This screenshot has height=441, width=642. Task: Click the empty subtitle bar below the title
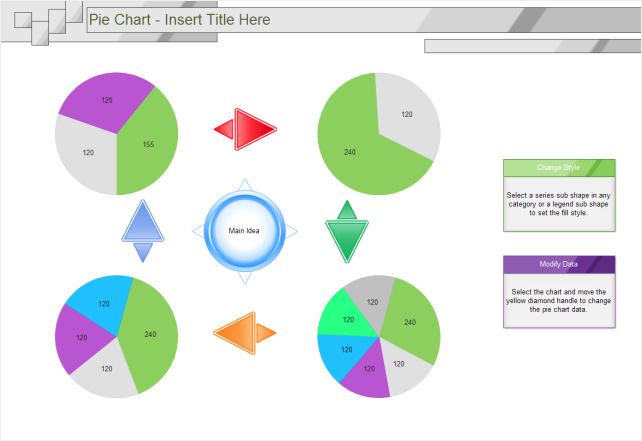click(x=532, y=46)
